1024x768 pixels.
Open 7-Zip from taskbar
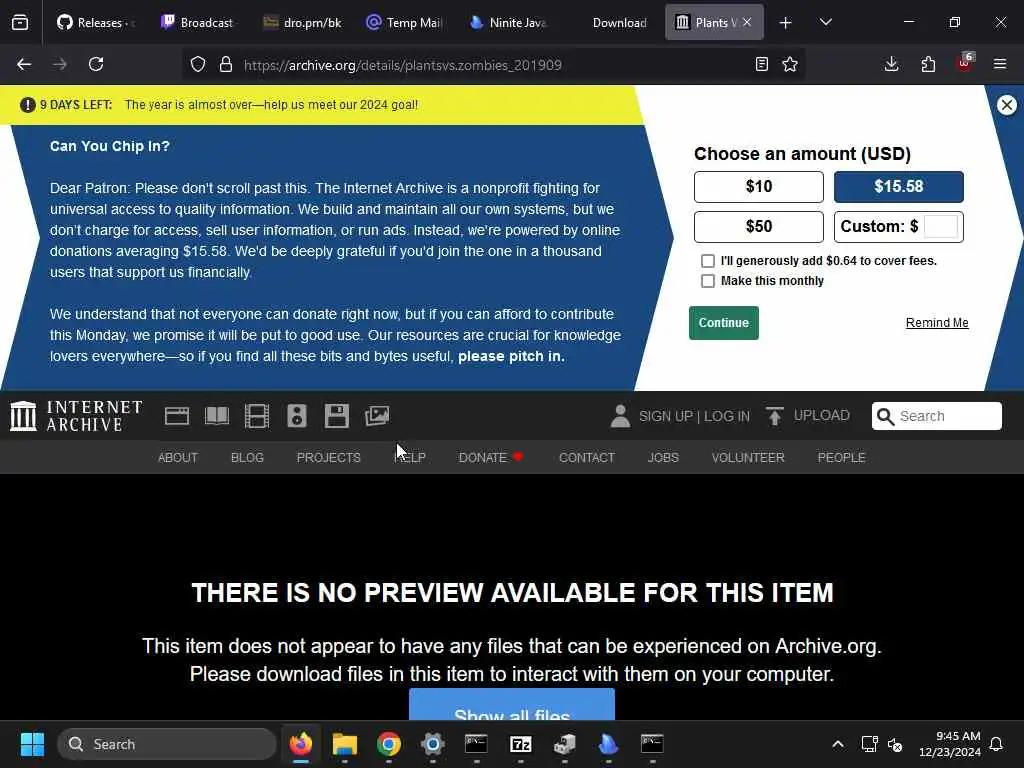click(520, 744)
